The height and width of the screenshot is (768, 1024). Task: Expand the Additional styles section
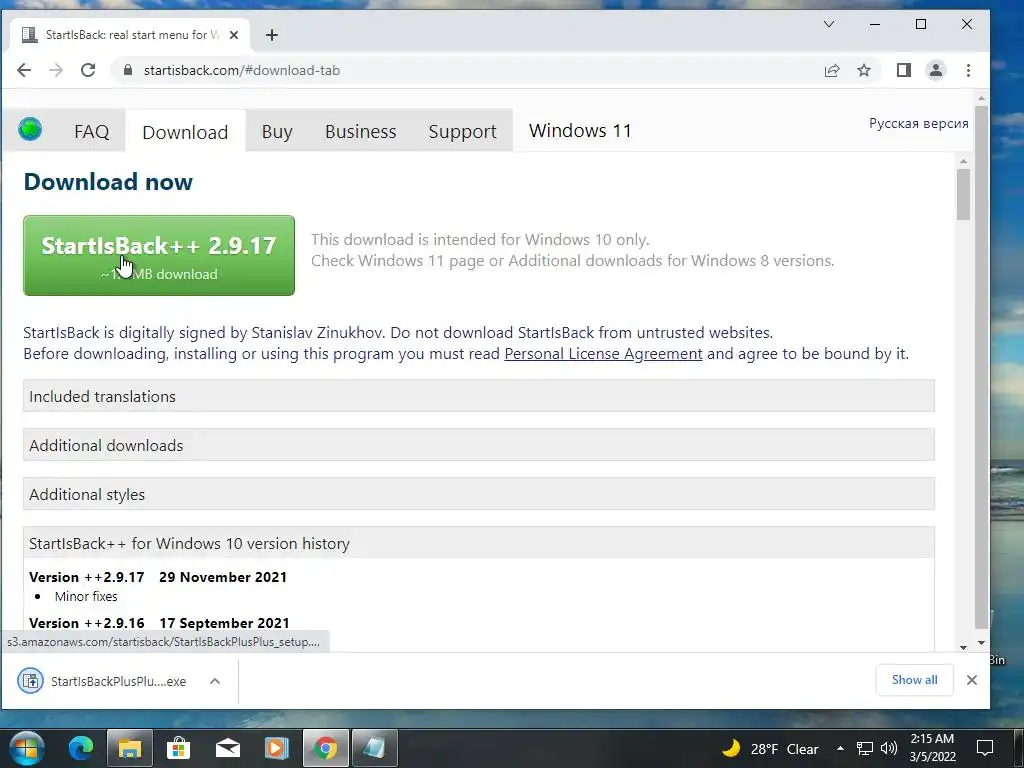(x=479, y=494)
